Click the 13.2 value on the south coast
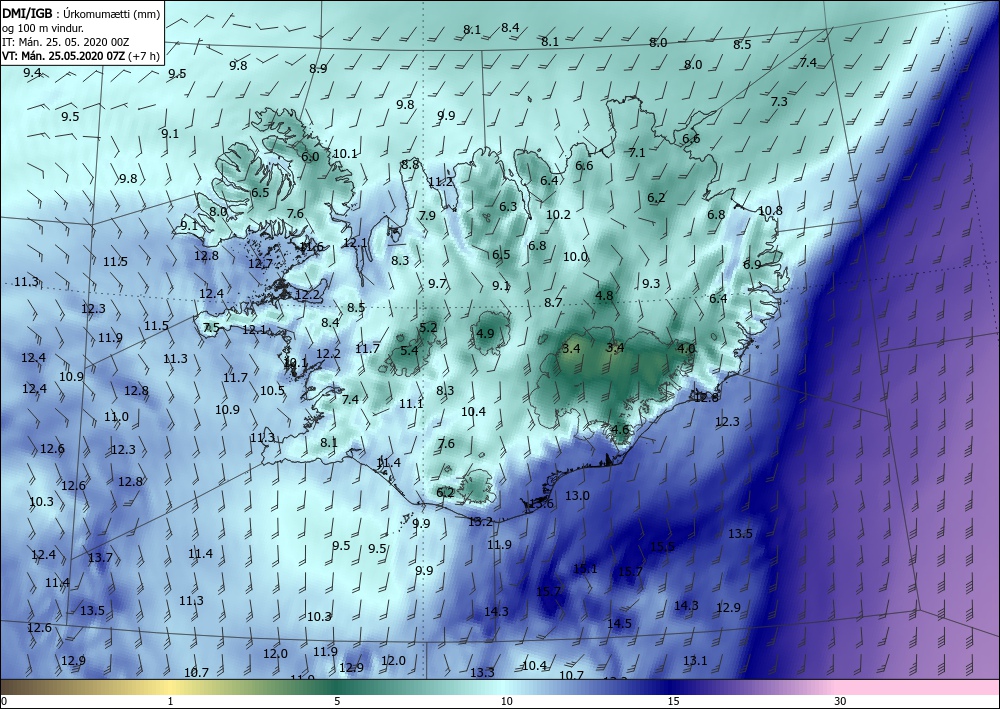 (480, 522)
